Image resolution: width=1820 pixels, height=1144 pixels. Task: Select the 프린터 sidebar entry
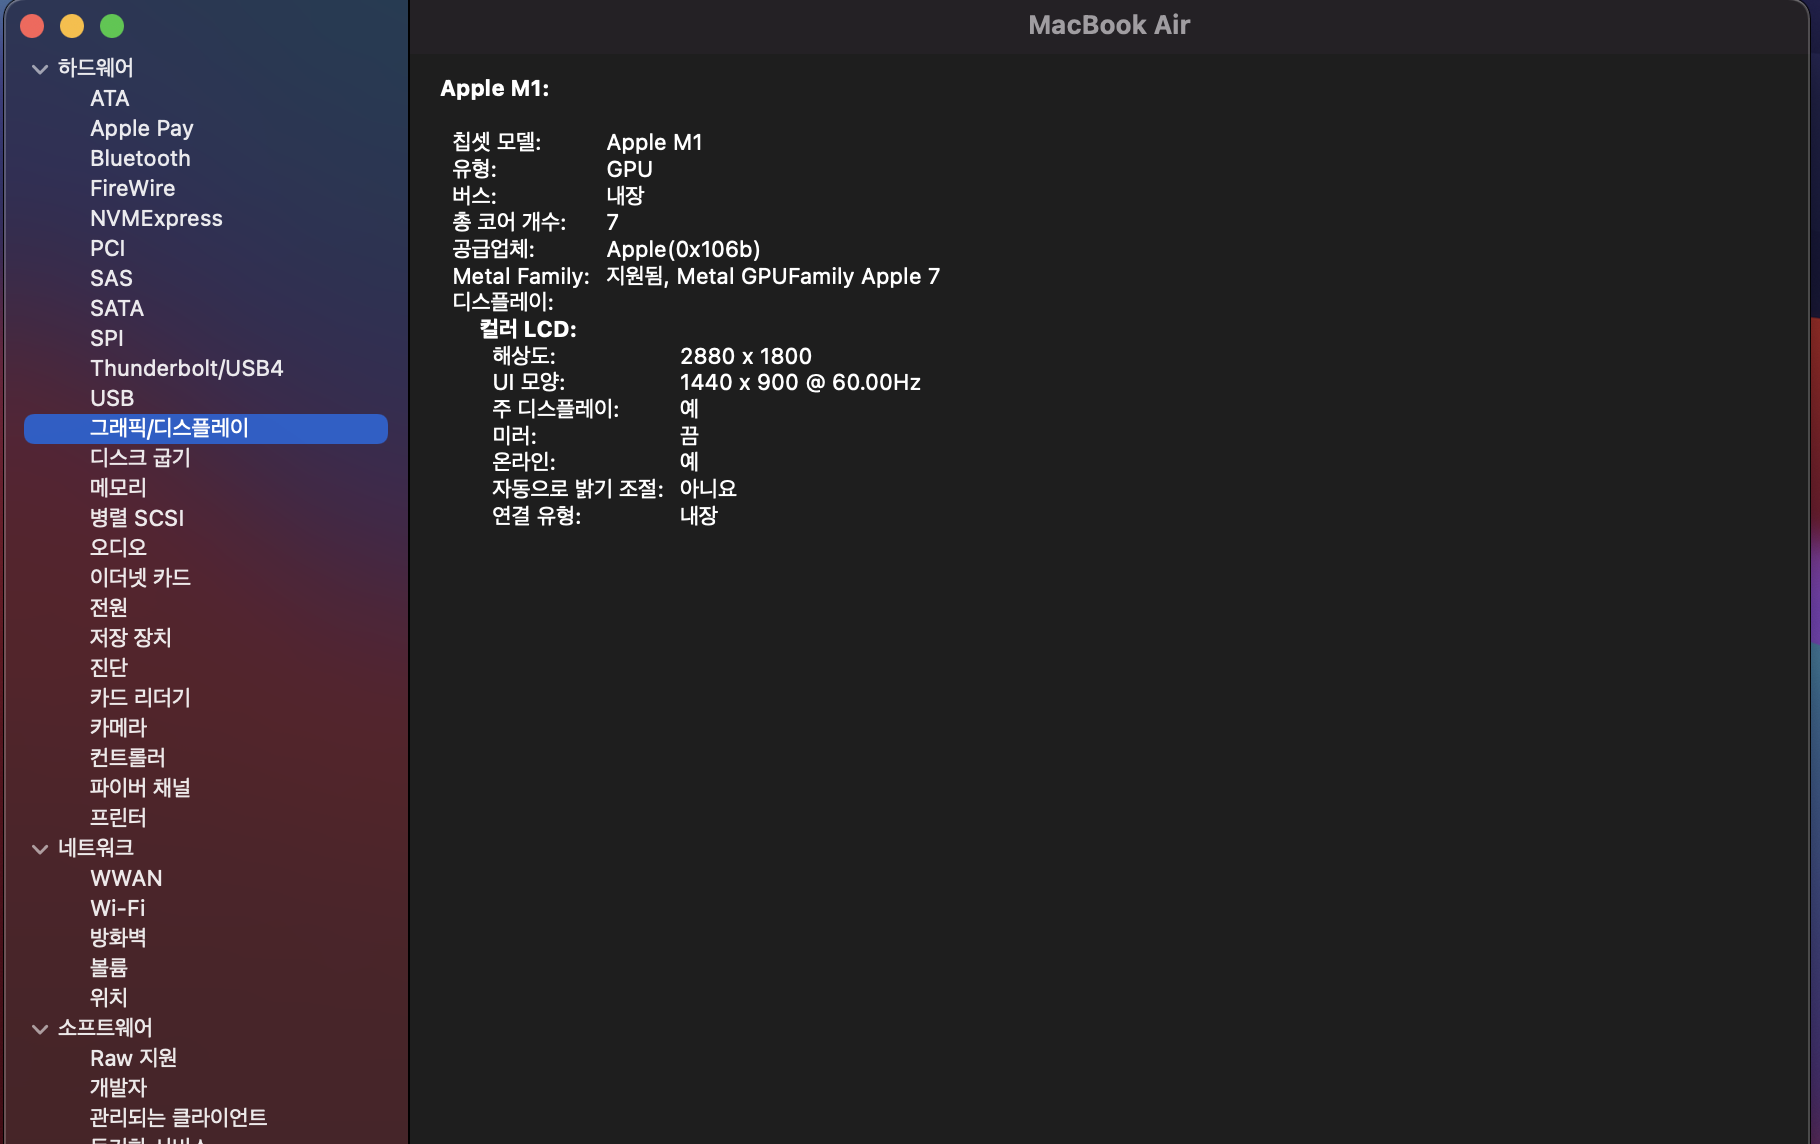pyautogui.click(x=118, y=818)
